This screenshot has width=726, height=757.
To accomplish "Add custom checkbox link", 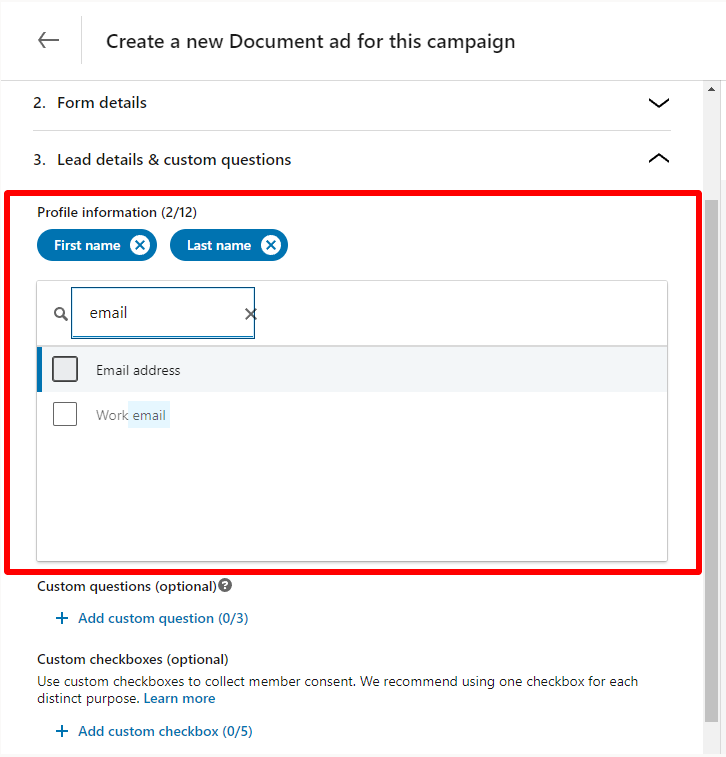I will tap(165, 731).
